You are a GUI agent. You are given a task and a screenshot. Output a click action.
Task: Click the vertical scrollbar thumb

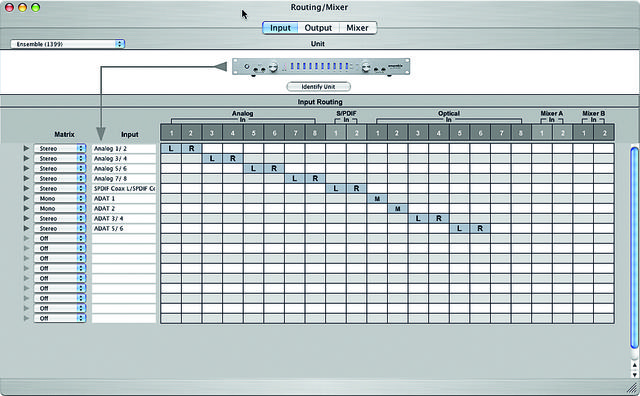pos(634,248)
